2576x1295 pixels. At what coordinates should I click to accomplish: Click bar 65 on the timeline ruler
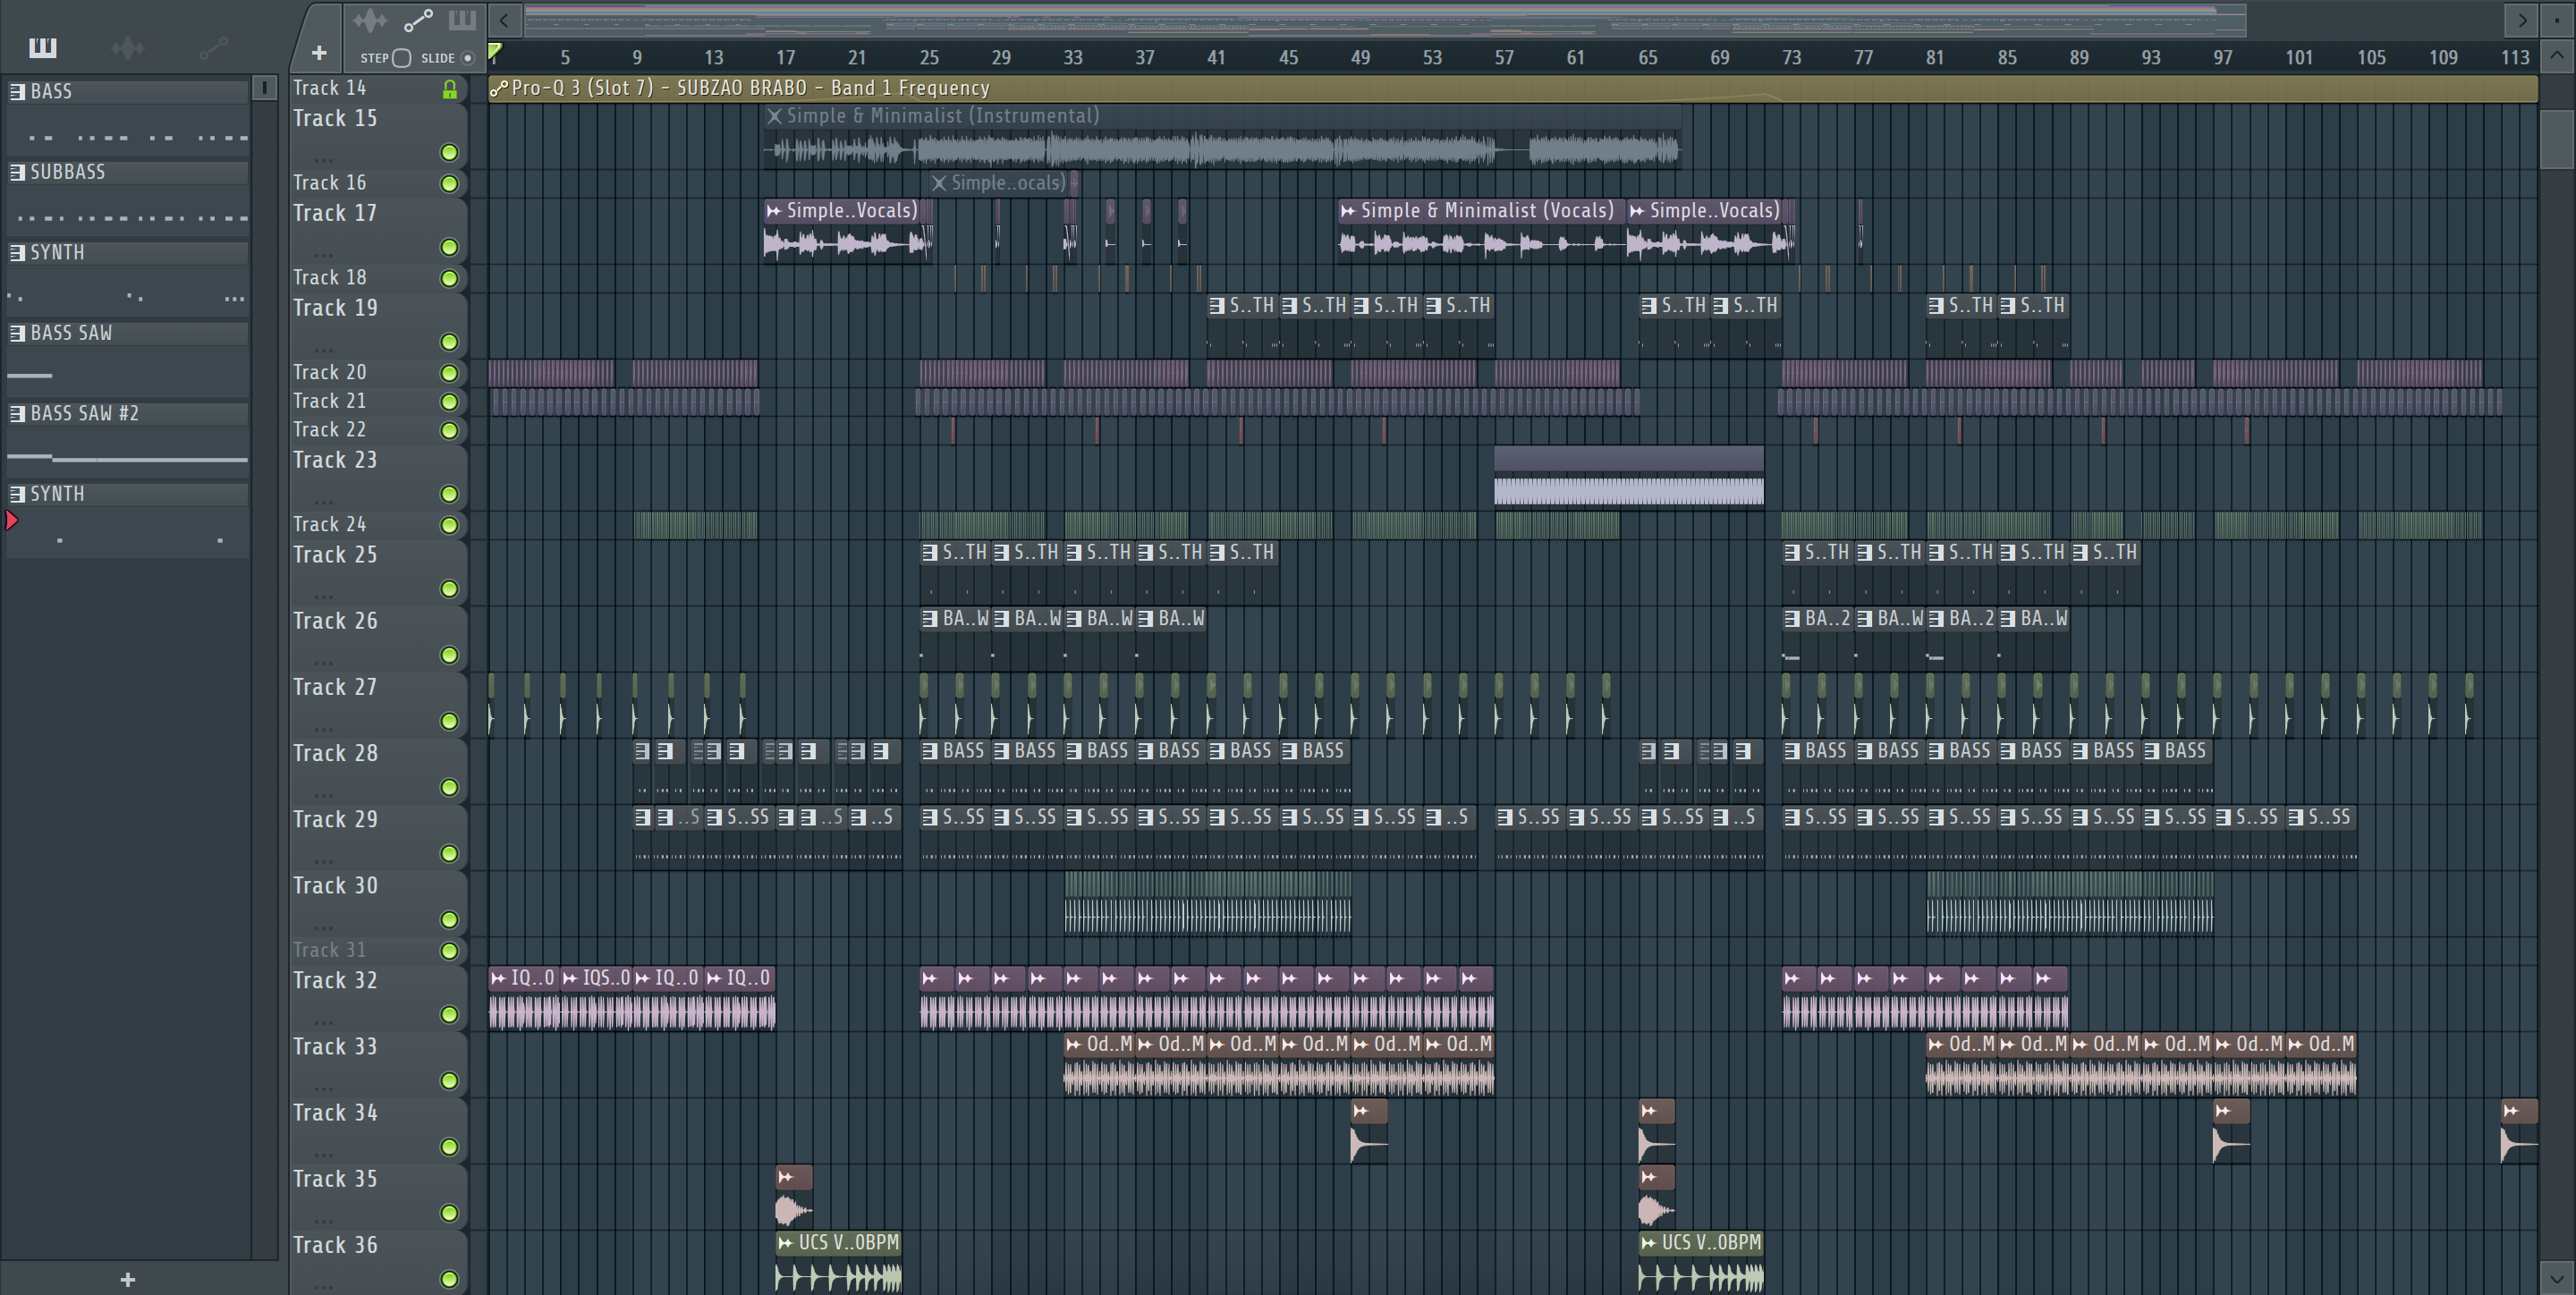pyautogui.click(x=1647, y=58)
